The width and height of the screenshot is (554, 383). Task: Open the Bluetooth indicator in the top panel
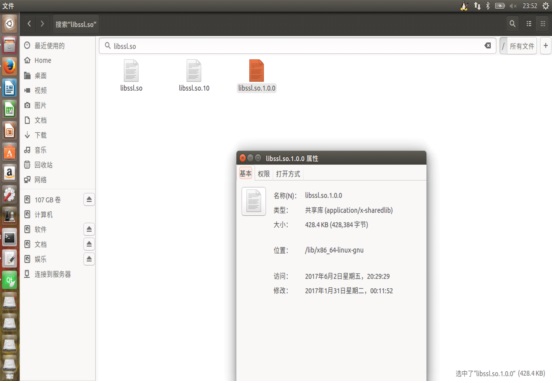(488, 6)
